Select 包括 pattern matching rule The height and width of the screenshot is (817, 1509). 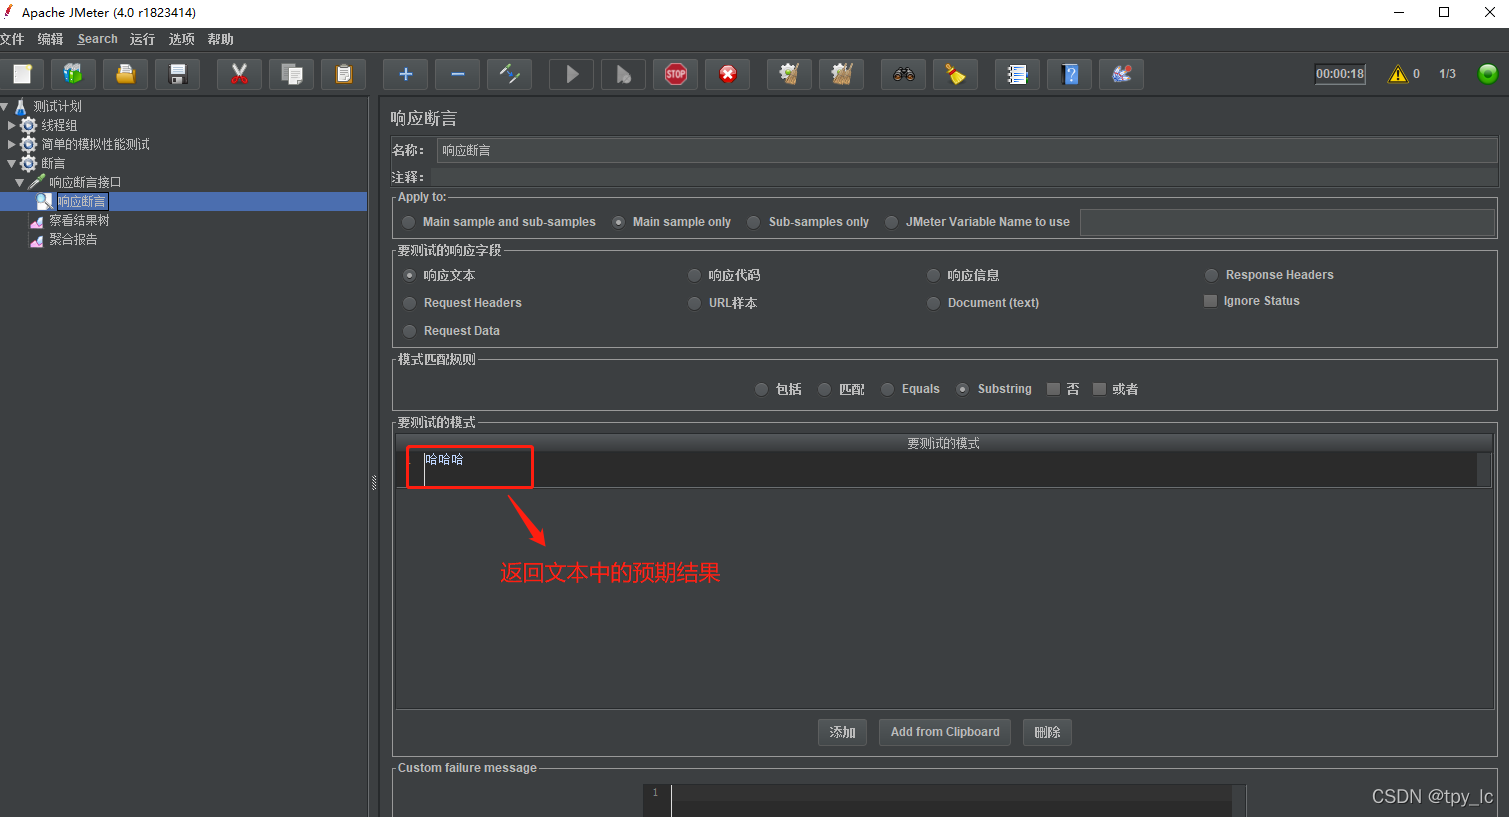[761, 389]
